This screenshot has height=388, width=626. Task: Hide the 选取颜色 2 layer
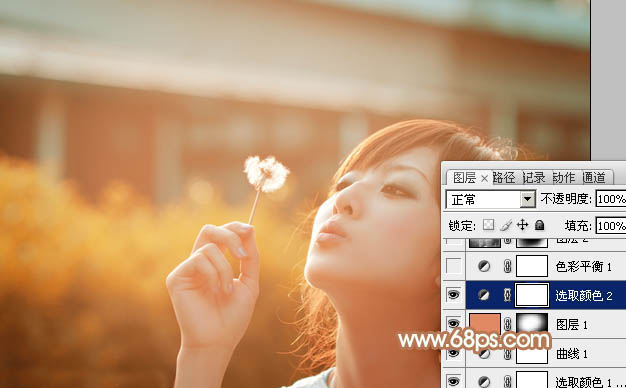(x=453, y=295)
